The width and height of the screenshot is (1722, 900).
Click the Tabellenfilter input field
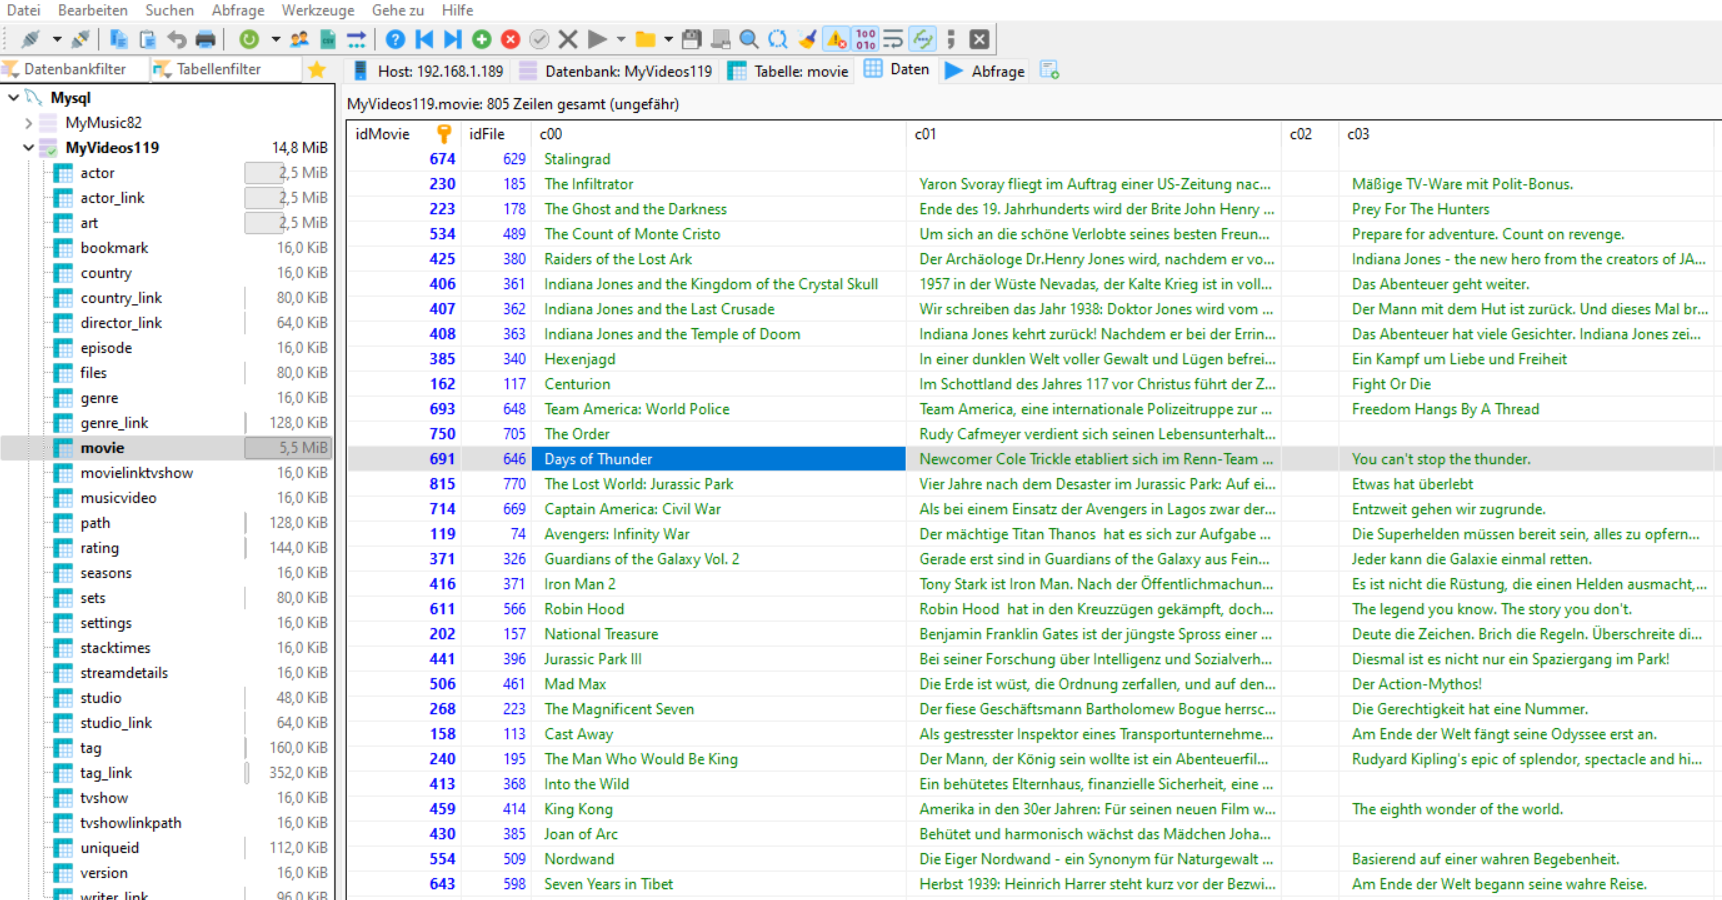[227, 69]
